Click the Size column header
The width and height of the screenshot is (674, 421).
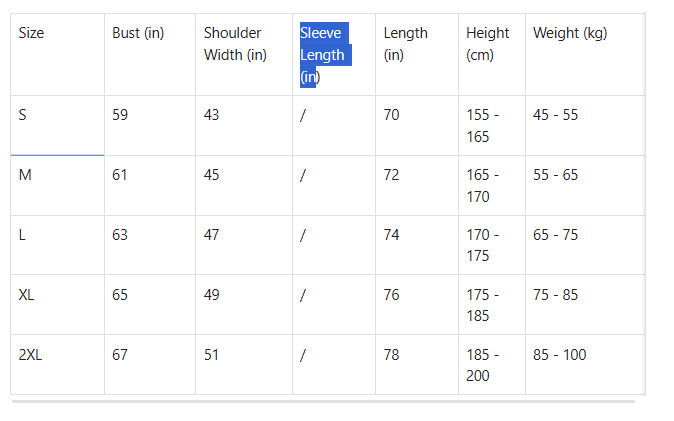[x=31, y=33]
